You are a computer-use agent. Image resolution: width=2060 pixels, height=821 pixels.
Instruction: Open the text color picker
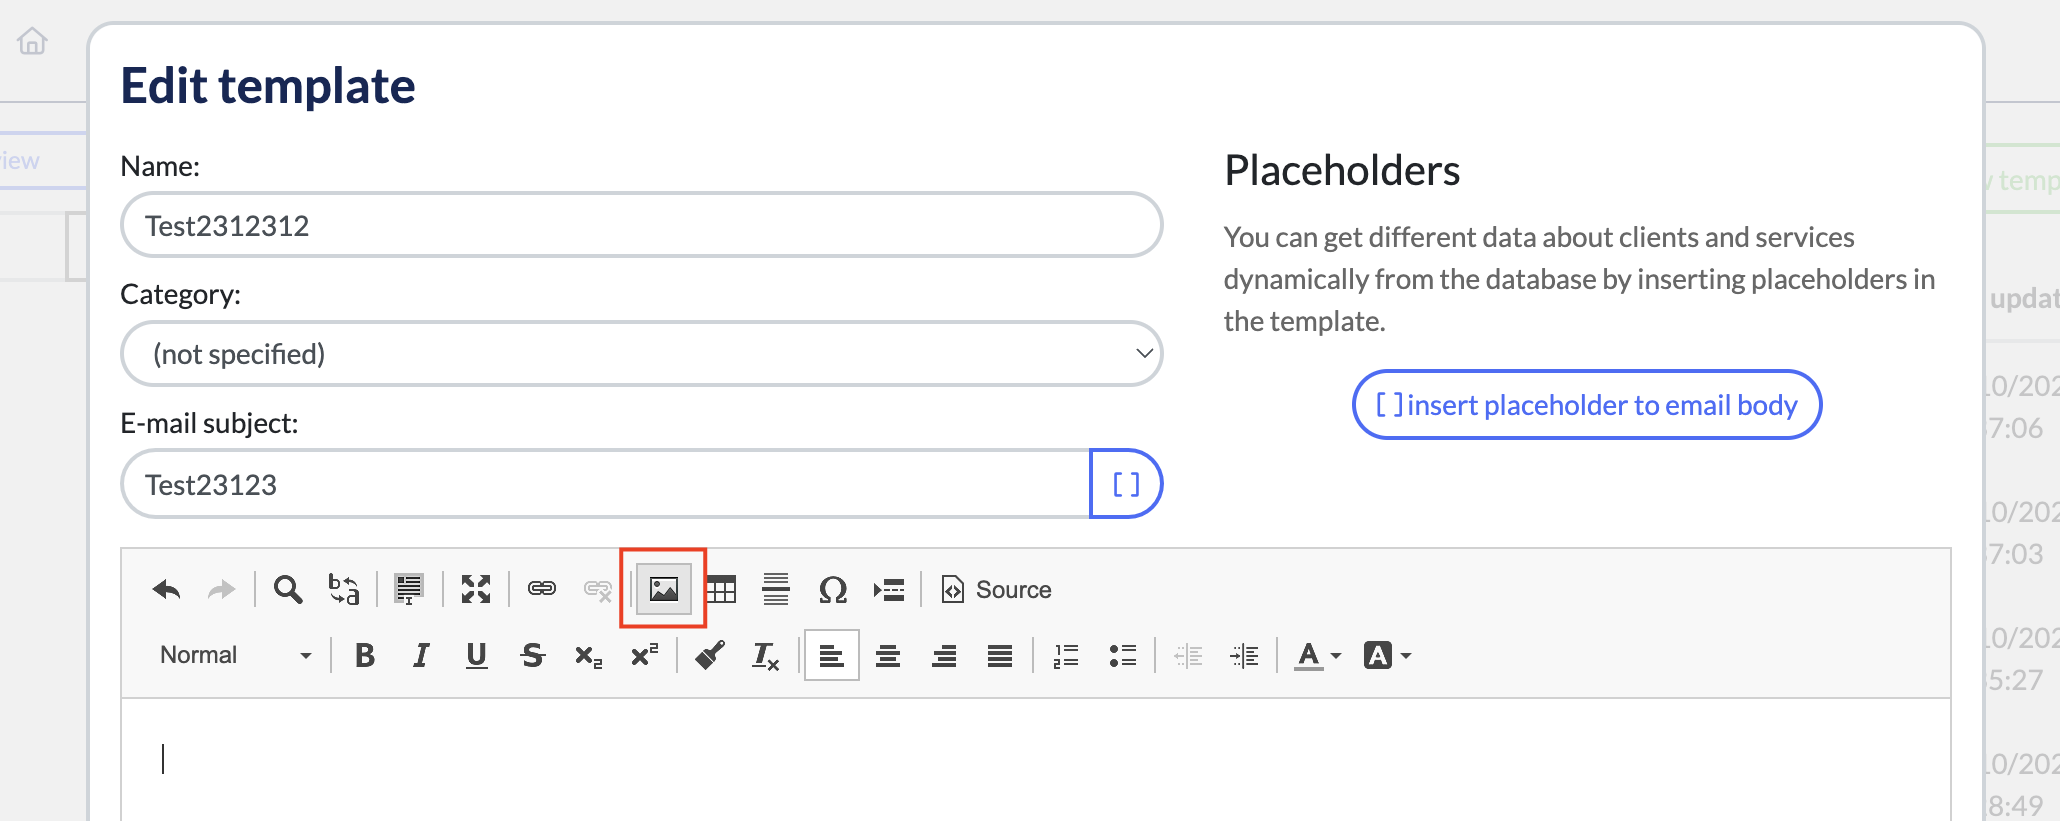pos(1318,656)
